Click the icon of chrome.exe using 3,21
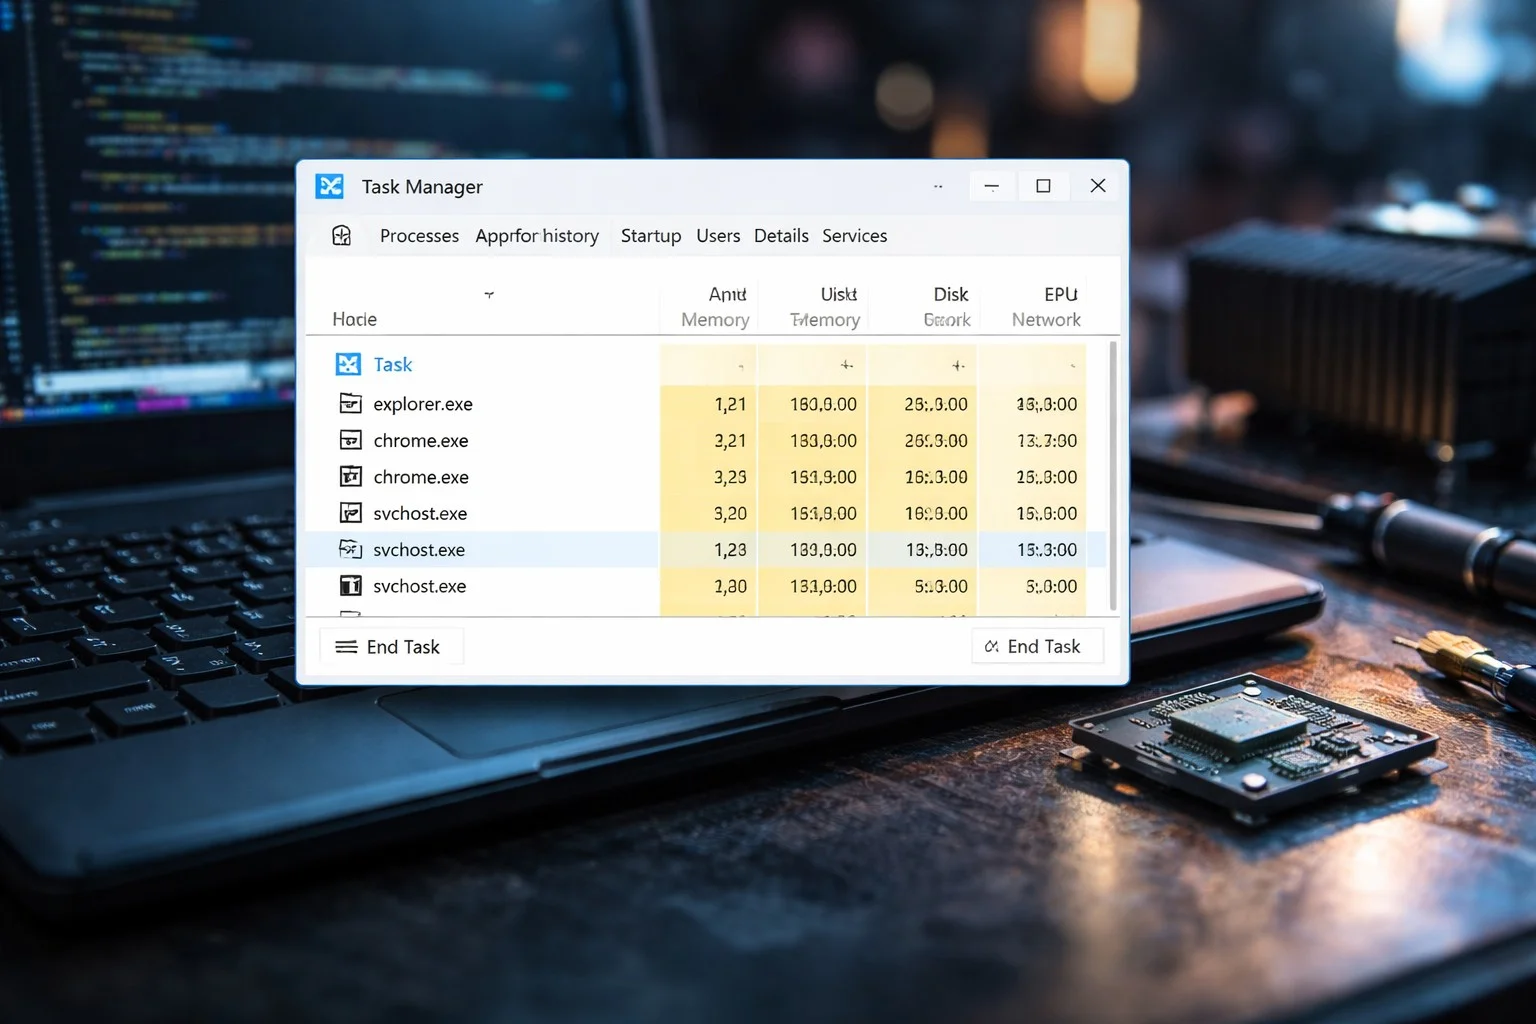1536x1024 pixels. (x=350, y=440)
